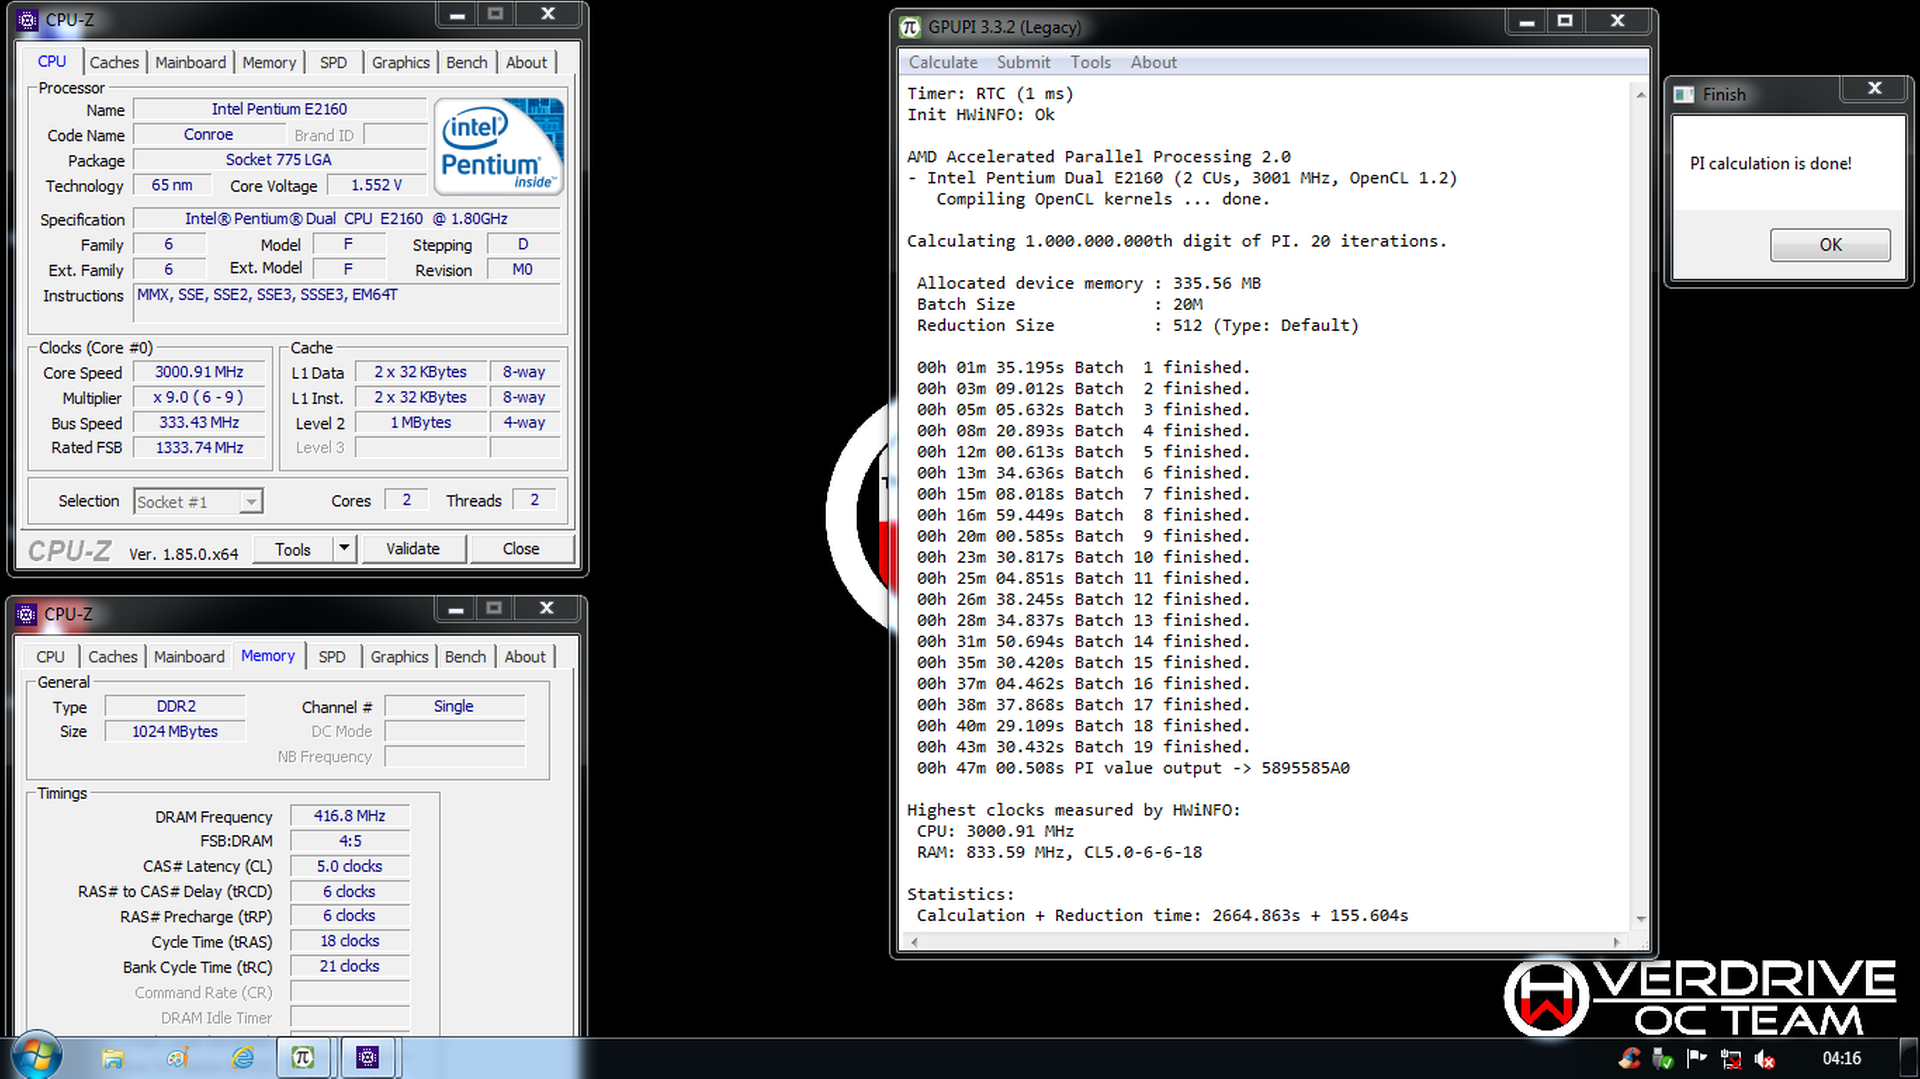
Task: Open the Caches tab in top CPU-Z window
Action: click(114, 62)
